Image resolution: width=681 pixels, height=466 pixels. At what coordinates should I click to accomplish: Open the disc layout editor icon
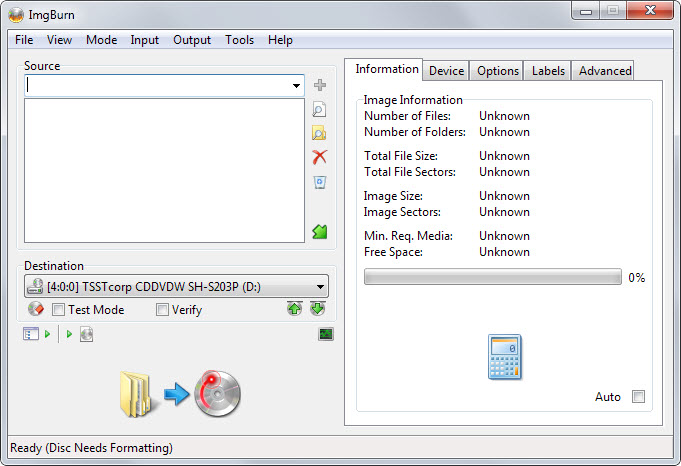[30, 334]
